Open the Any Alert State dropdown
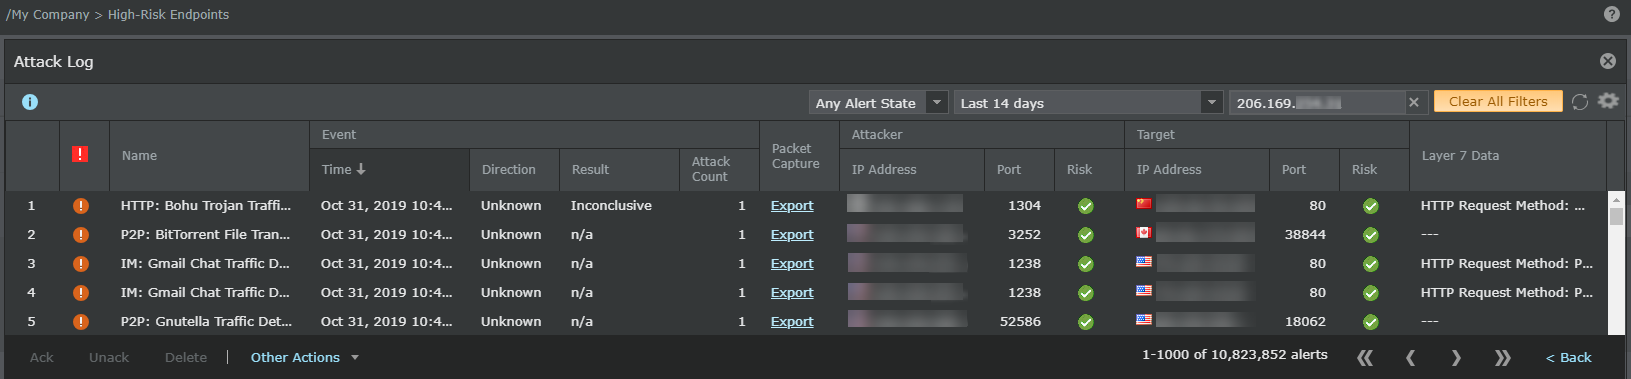1631x379 pixels. (x=878, y=103)
